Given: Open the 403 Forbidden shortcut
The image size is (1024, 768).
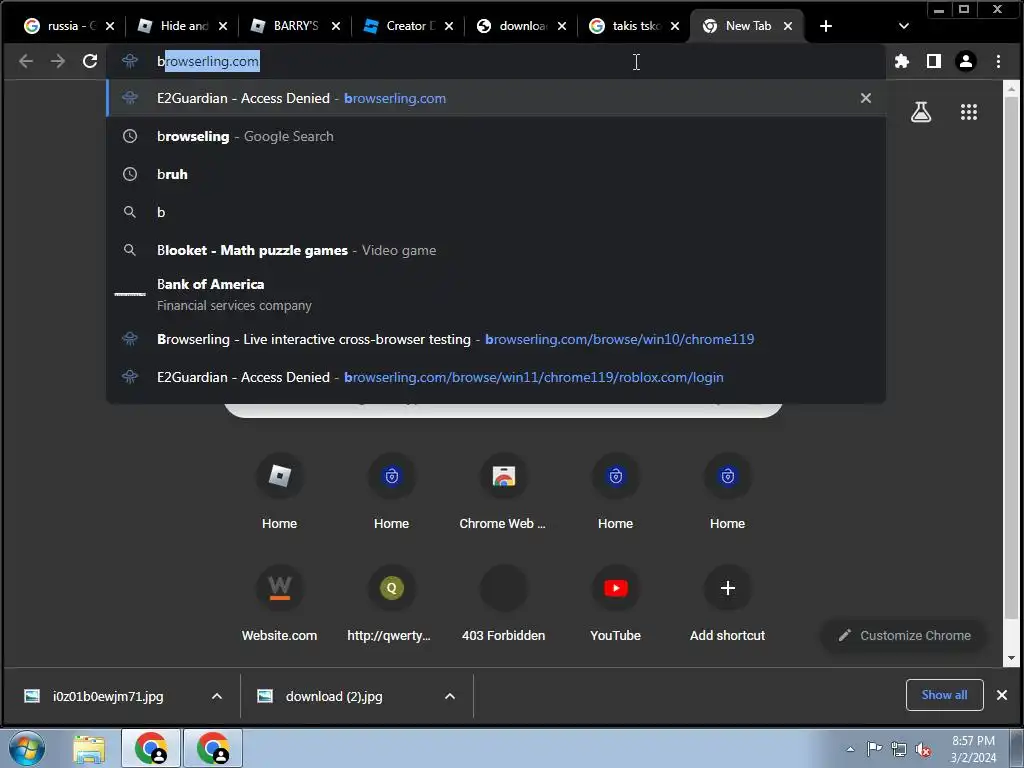Looking at the screenshot, I should [504, 604].
